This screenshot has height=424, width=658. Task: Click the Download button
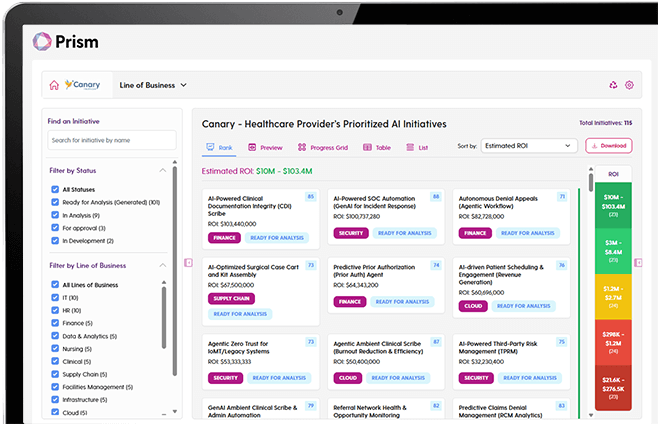[608, 146]
